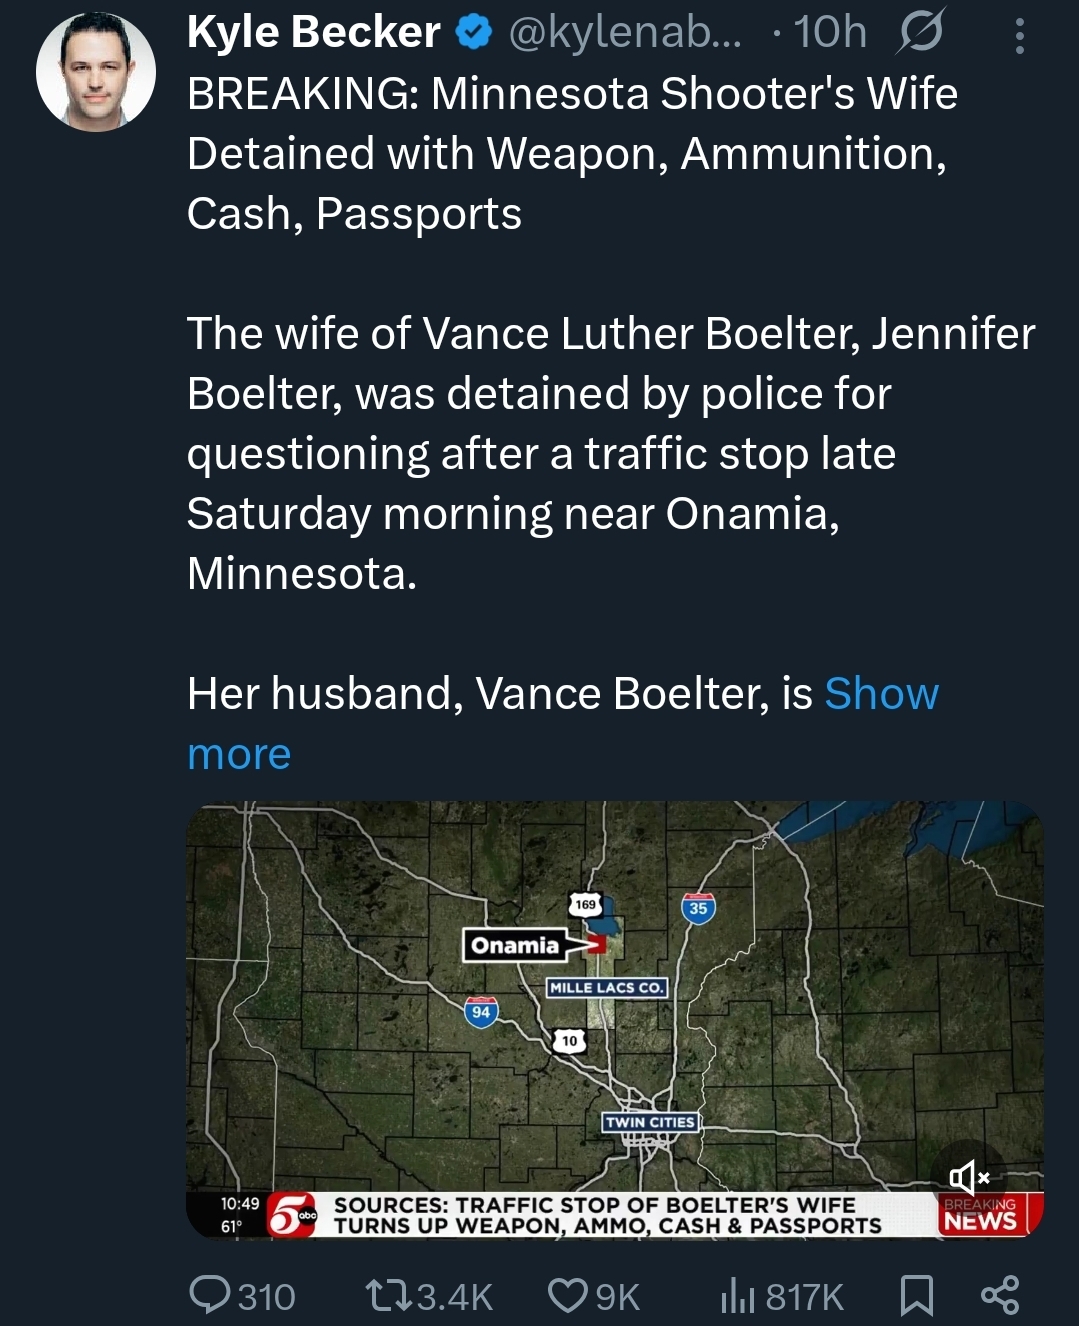Click the Kyle Becker display name

tap(313, 32)
